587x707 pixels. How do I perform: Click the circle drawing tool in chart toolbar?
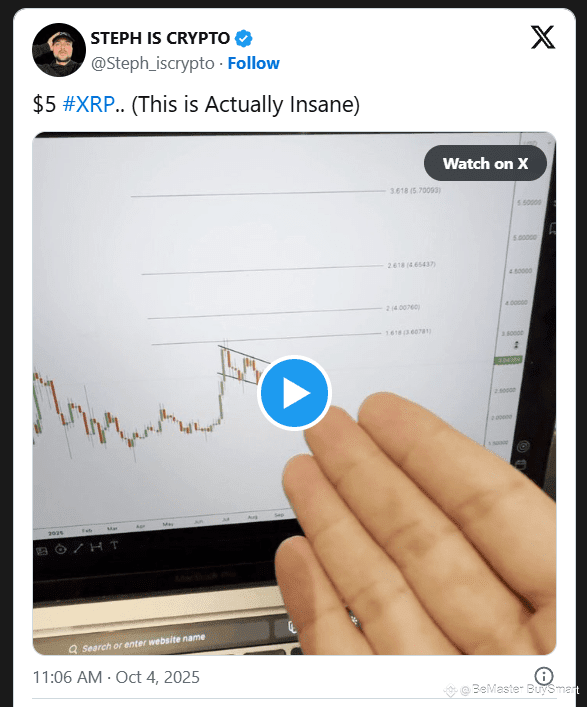(60, 549)
